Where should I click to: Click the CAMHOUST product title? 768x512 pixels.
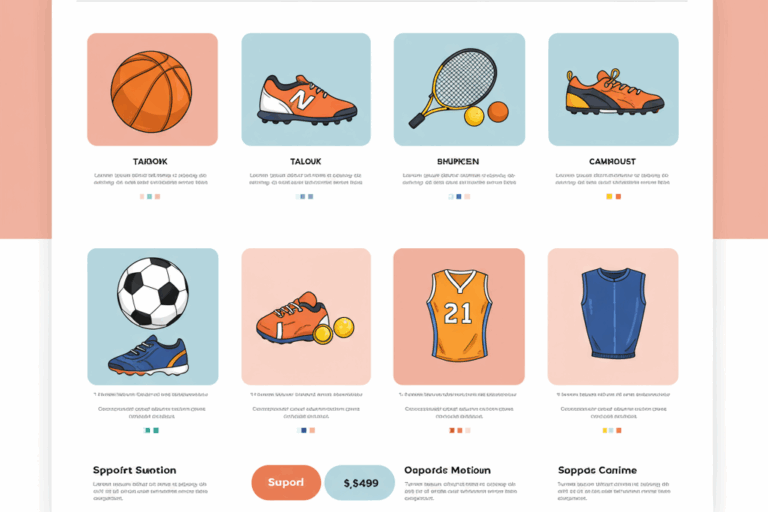(612, 161)
